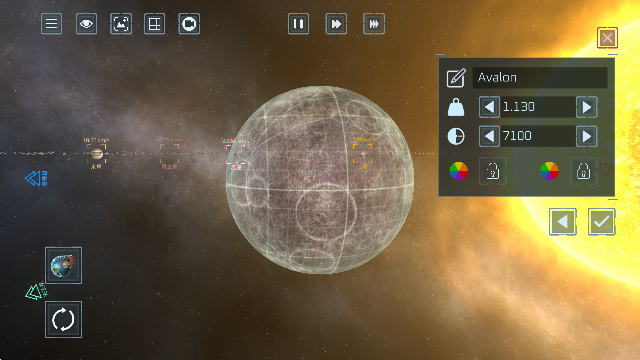
Task: Decrease the mass value 1.130
Action: [489, 107]
